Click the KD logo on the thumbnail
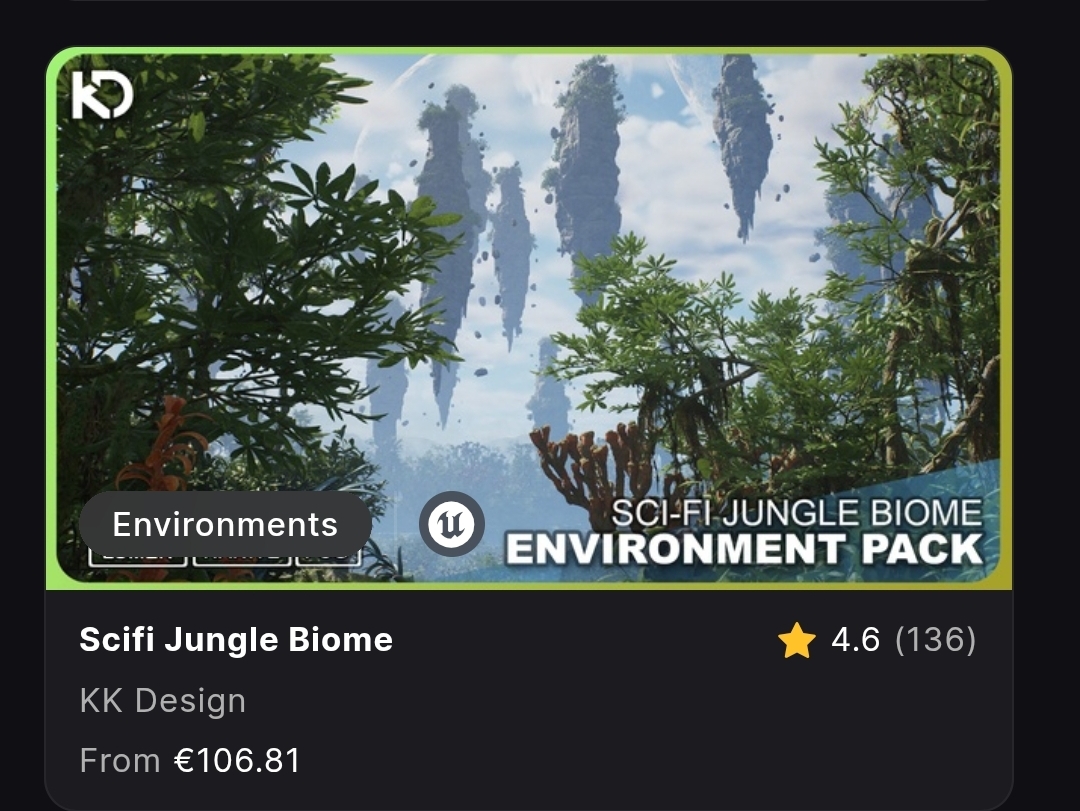1080x811 pixels. tap(102, 96)
